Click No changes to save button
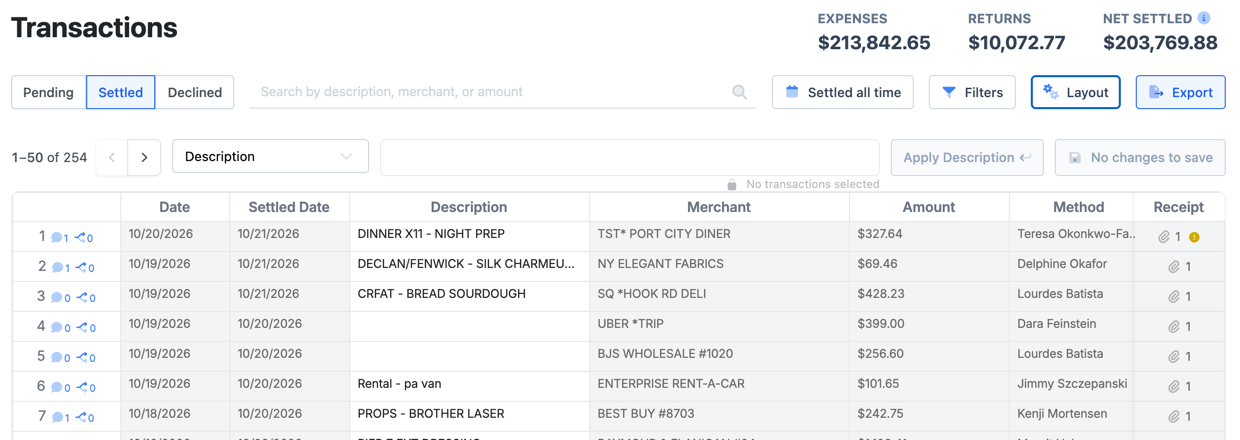The image size is (1240, 440). [x=1140, y=157]
